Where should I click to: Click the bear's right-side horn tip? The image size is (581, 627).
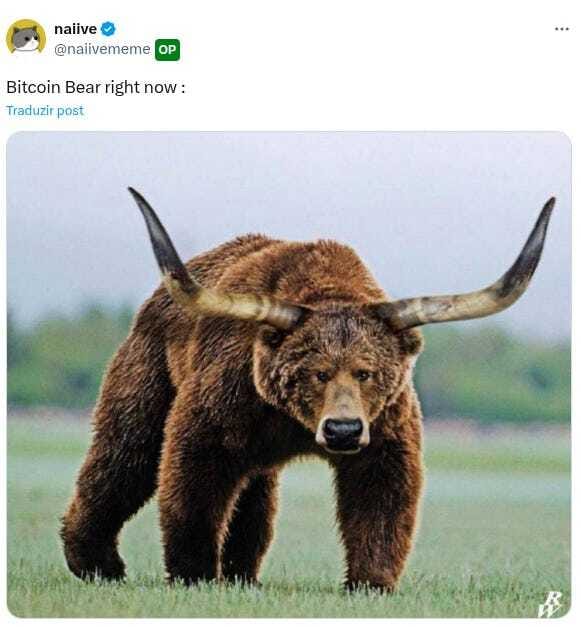click(548, 208)
